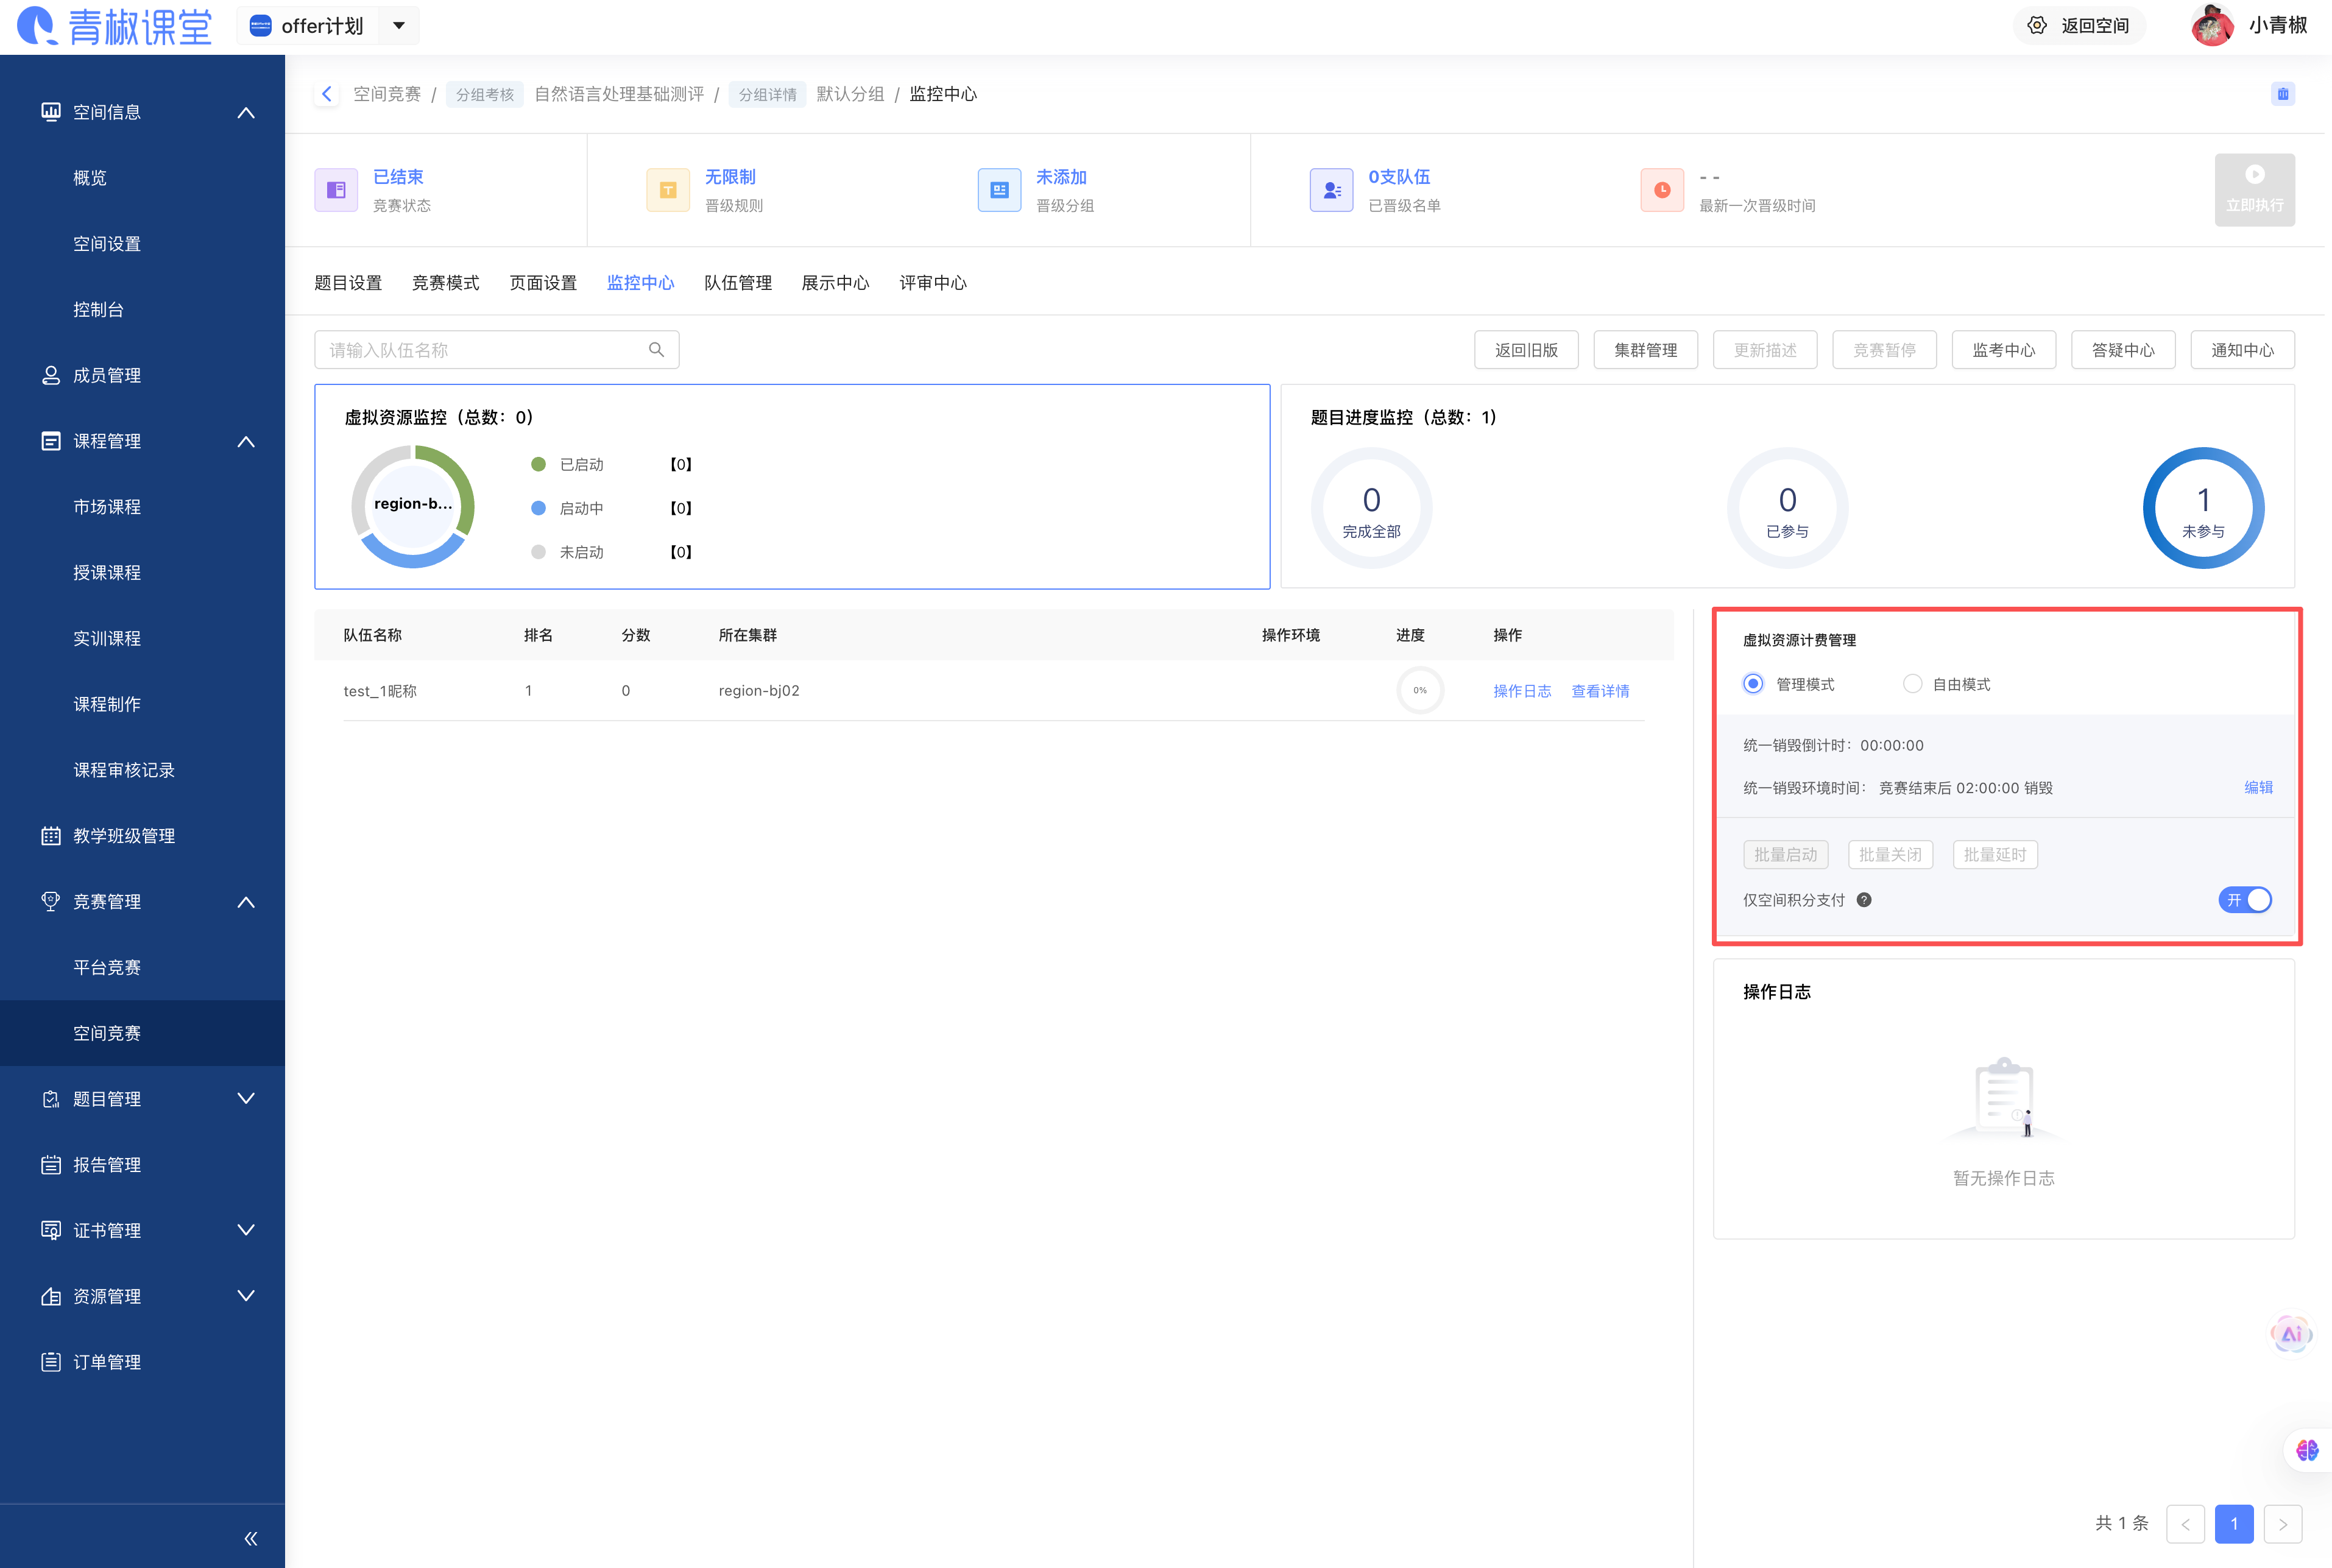Click the gear icon in 返回空间

2037,26
